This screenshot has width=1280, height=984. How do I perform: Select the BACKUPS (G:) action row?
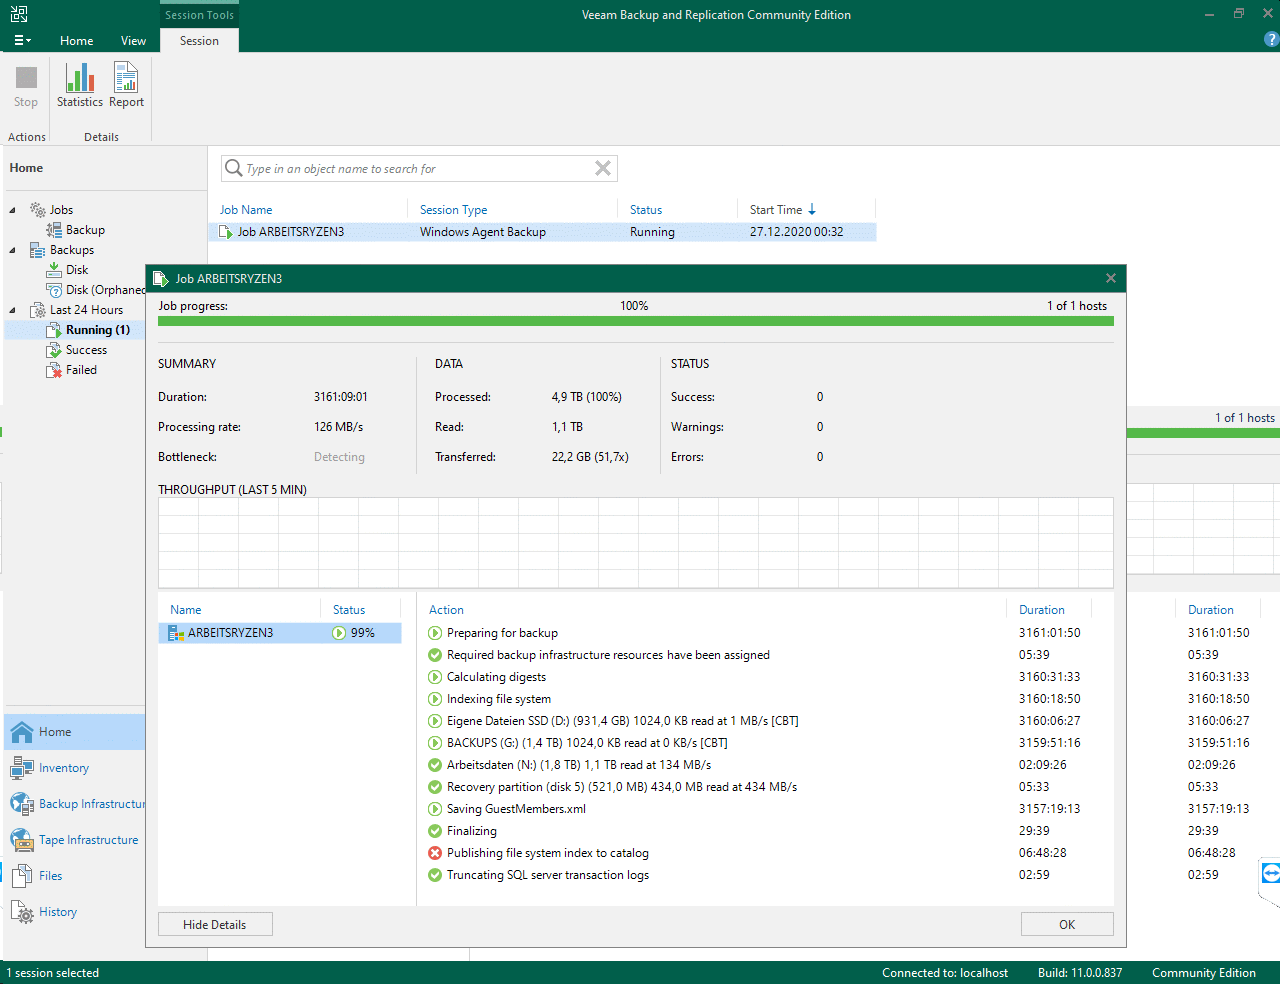coord(765,743)
